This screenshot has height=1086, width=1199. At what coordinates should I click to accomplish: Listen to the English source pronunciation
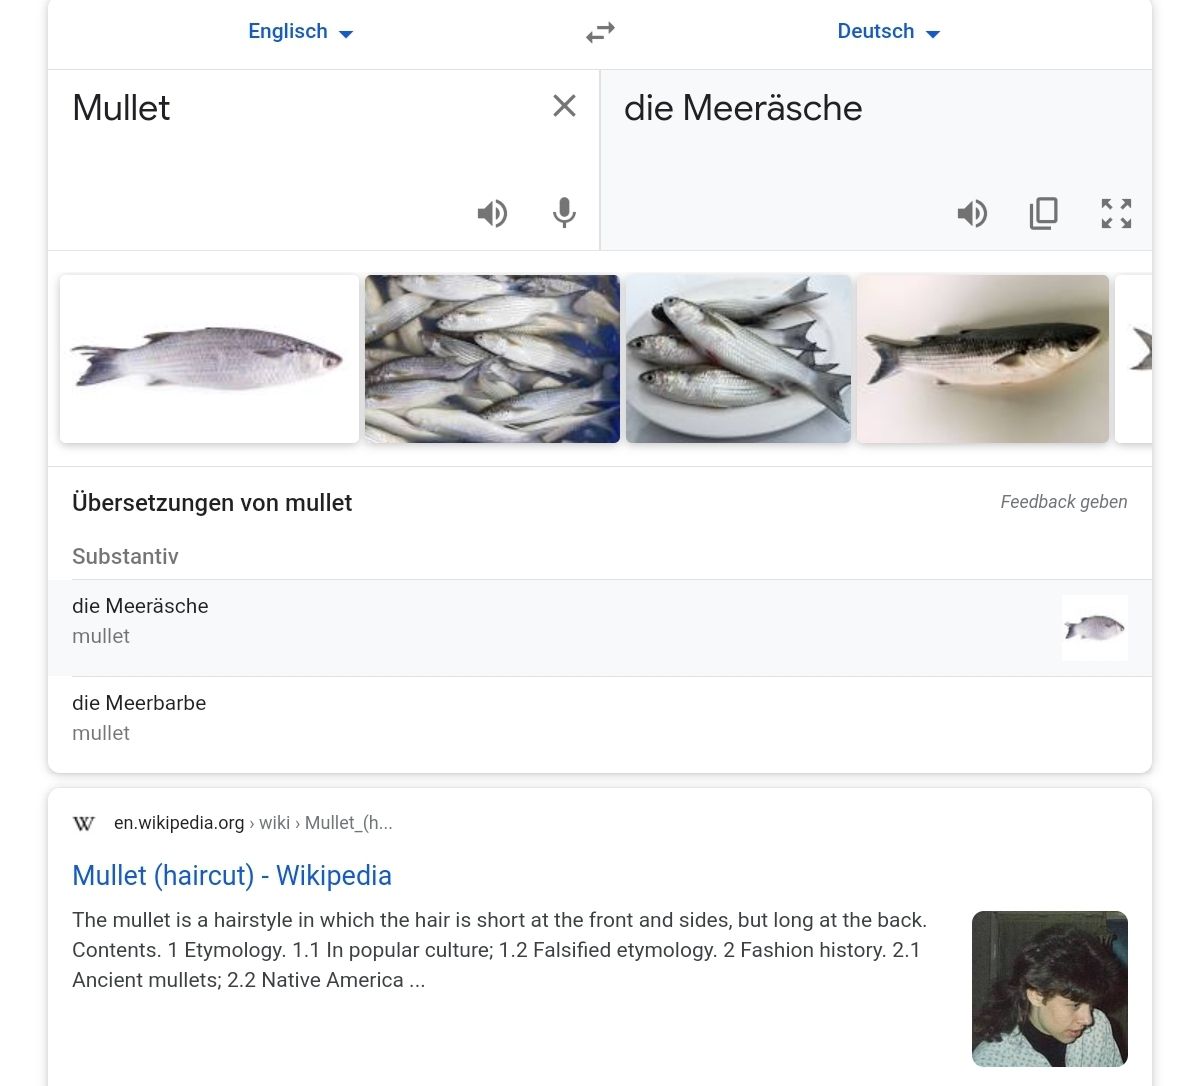(x=492, y=213)
